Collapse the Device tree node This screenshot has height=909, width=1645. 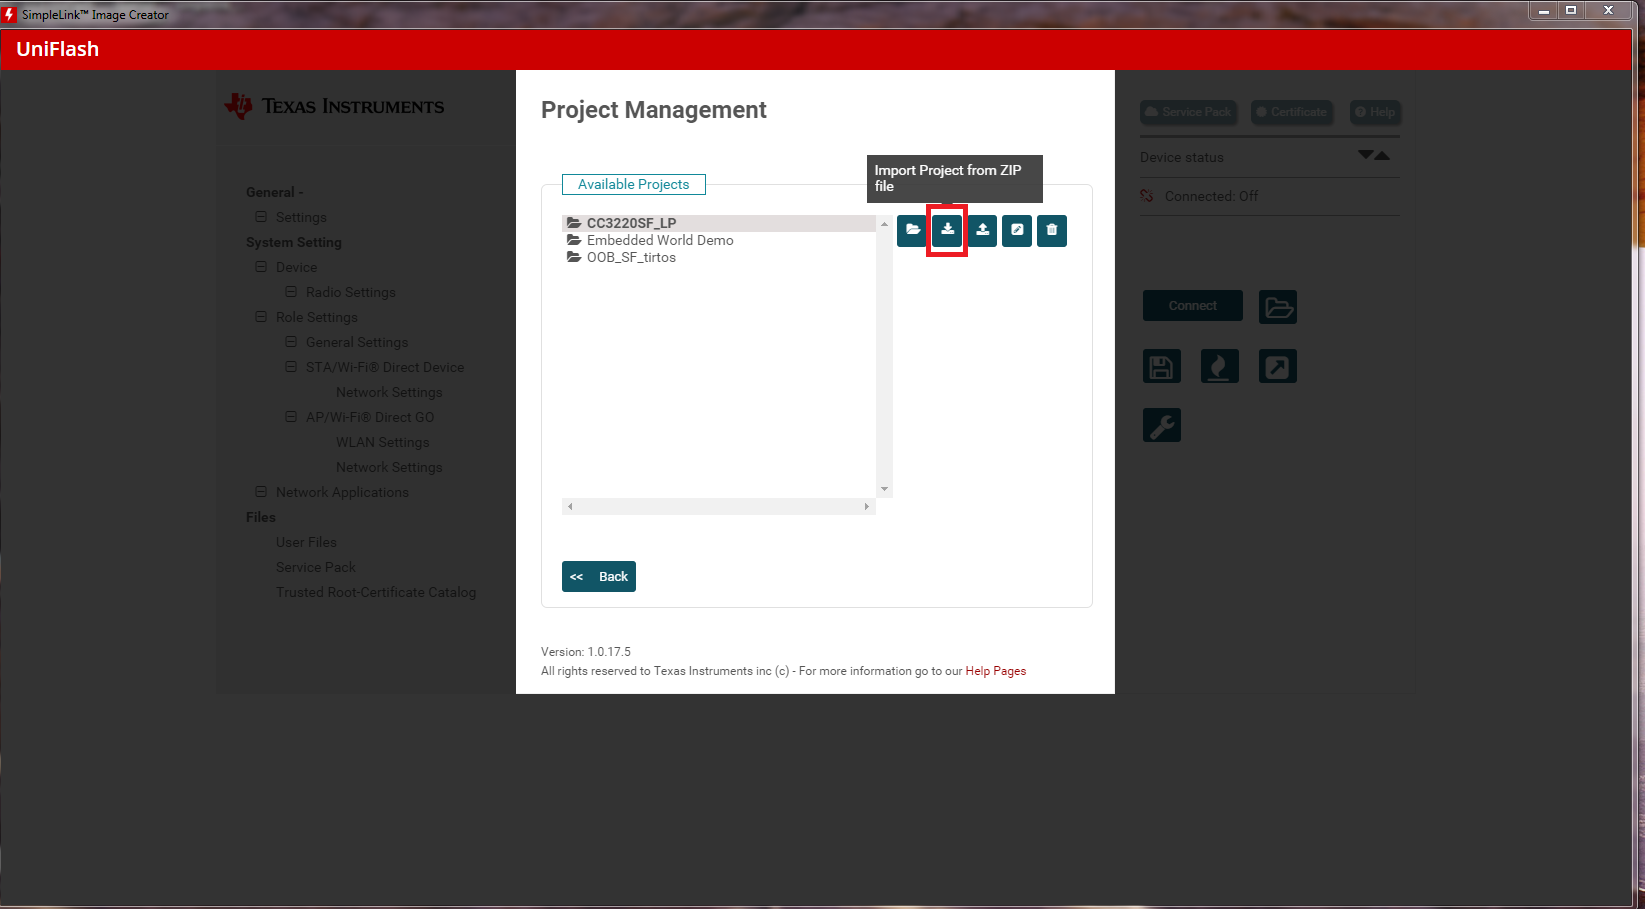click(261, 267)
